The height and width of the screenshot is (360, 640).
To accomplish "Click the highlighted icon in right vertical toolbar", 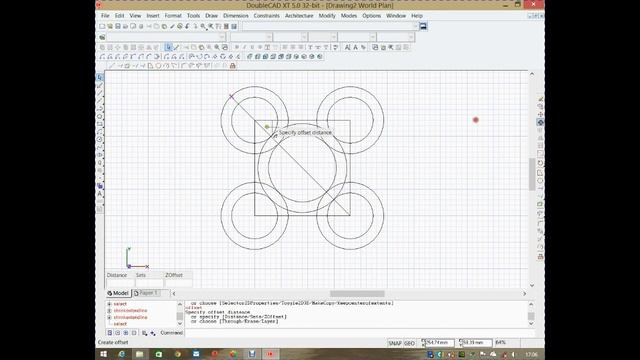I will point(540,122).
